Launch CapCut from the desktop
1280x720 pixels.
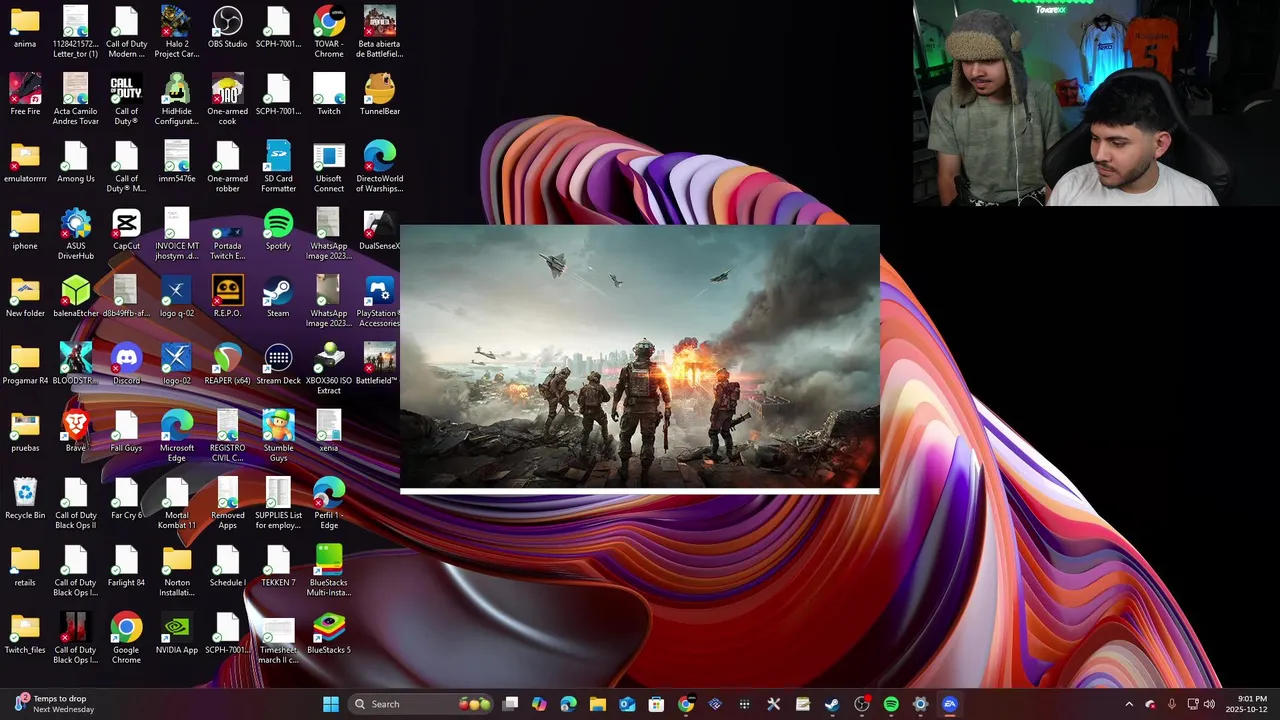[x=126, y=230]
